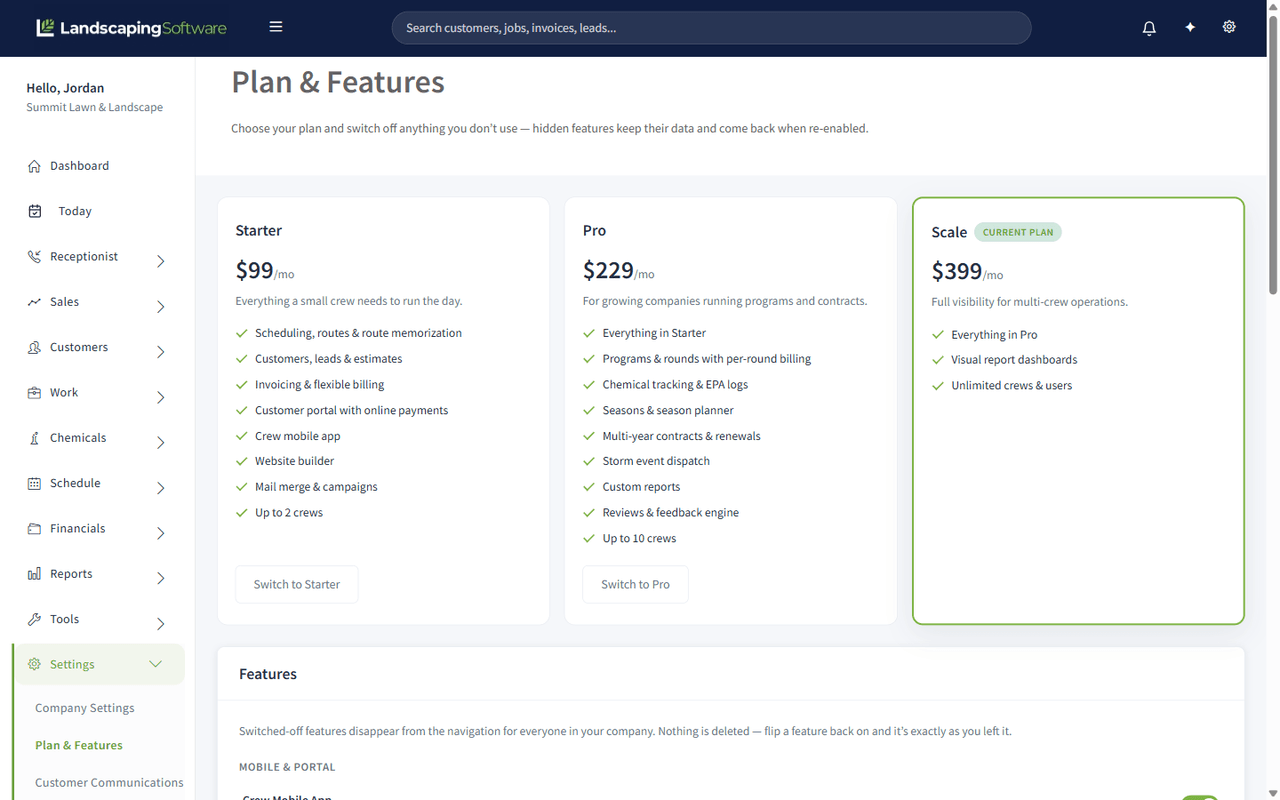
Task: Select the Scale current plan card
Action: click(x=1078, y=411)
